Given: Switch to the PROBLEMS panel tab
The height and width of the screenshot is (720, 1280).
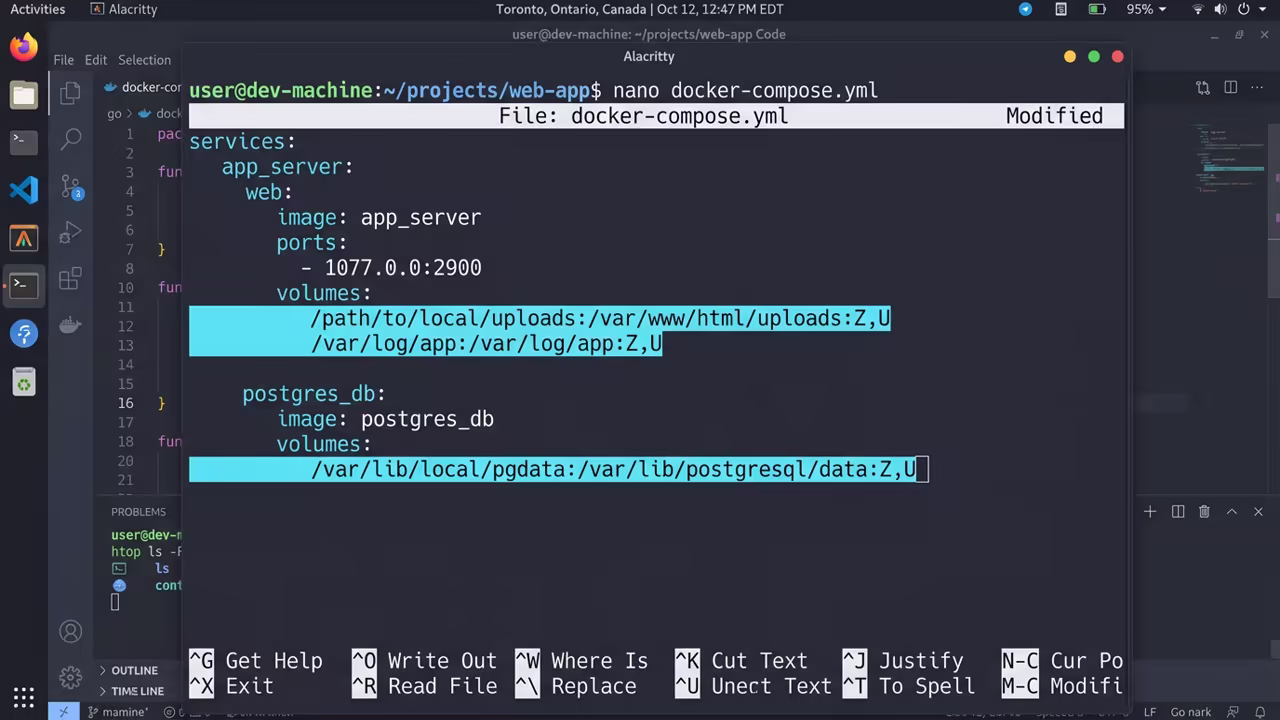Looking at the screenshot, I should coord(138,512).
